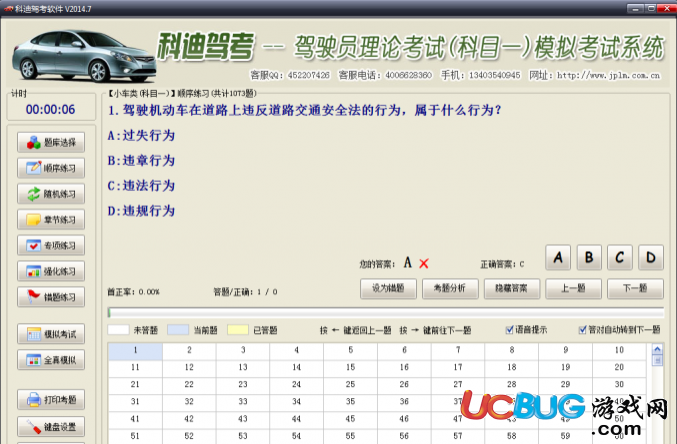This screenshot has width=677, height=444.
Task: Jump to question 52 in grid
Action: click(x=189, y=437)
